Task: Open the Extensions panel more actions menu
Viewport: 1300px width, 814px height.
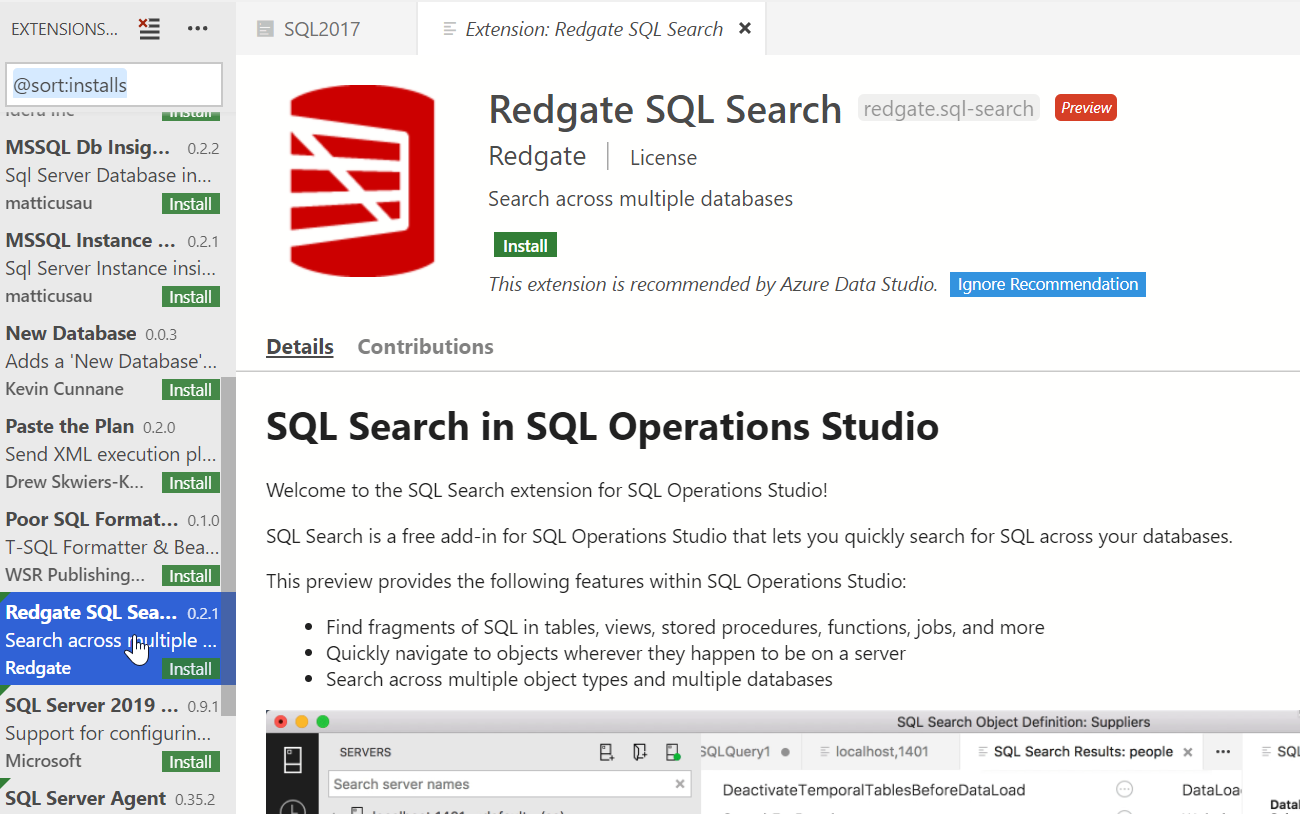Action: (x=198, y=29)
